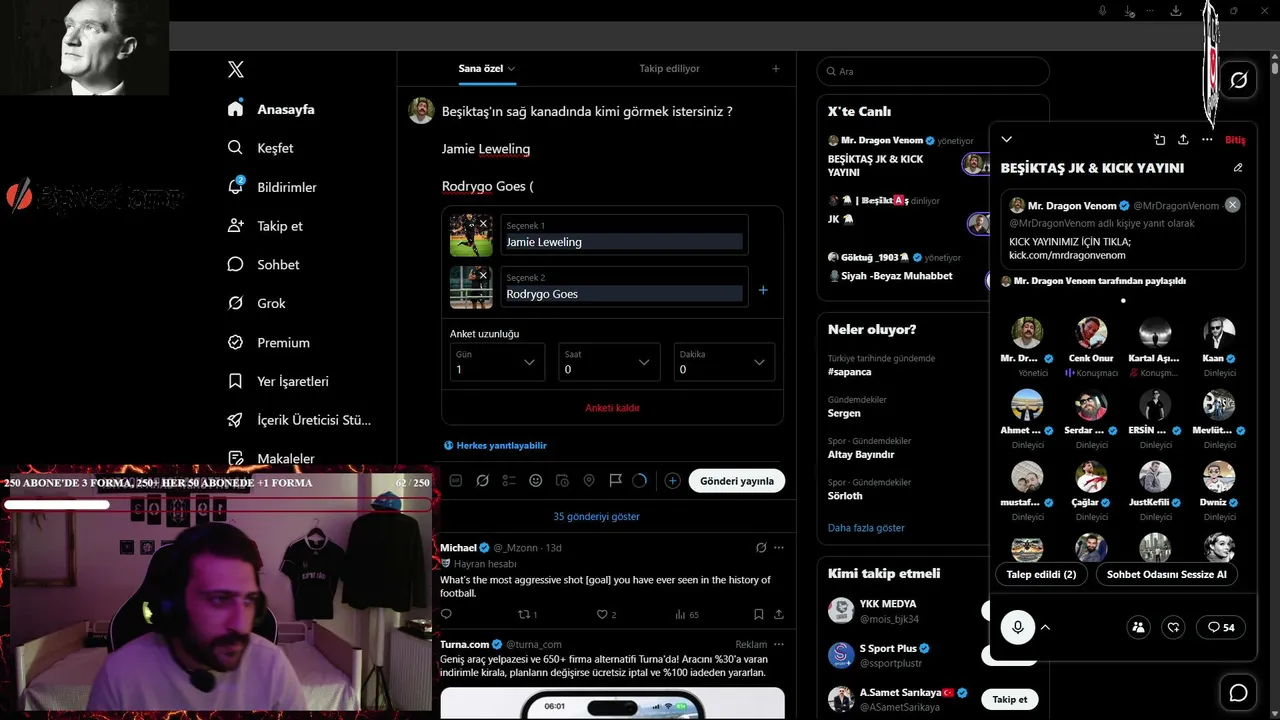The image size is (1280, 720).
Task: Add a location tag to the post
Action: tap(589, 481)
